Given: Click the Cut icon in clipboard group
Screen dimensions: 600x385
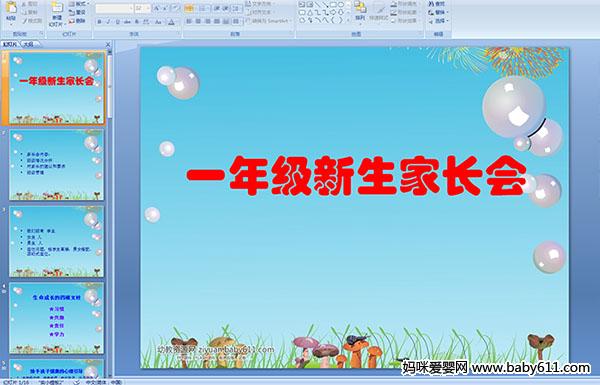Looking at the screenshot, I should click(24, 3).
